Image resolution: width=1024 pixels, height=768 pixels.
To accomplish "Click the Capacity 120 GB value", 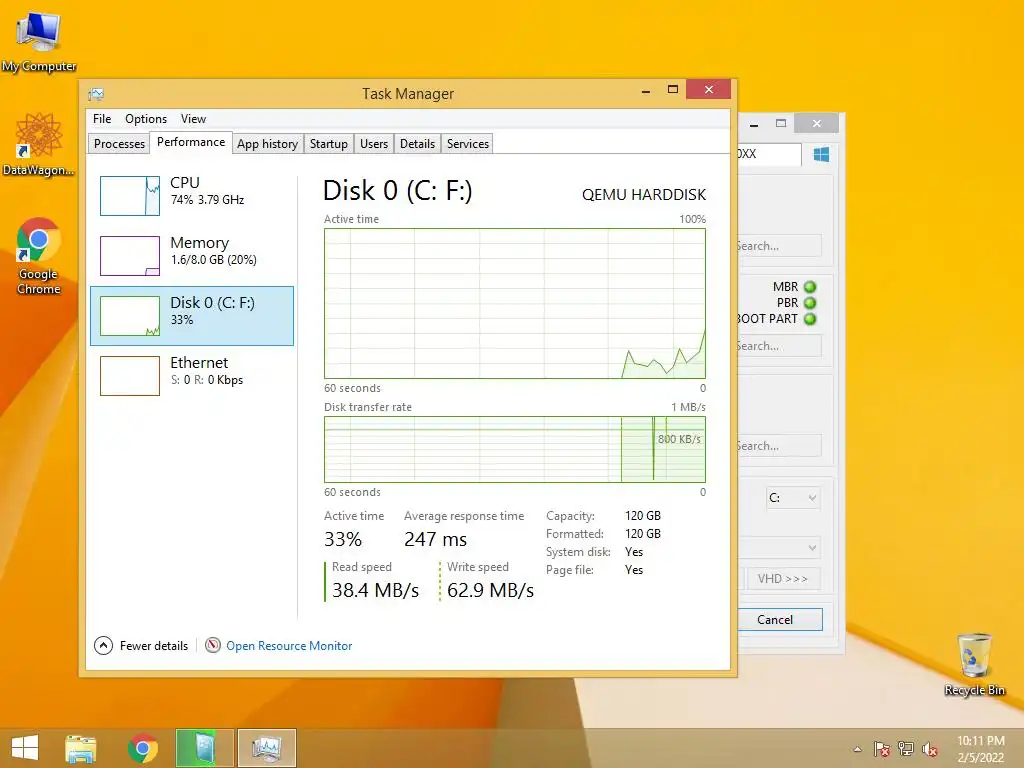I will pos(643,516).
